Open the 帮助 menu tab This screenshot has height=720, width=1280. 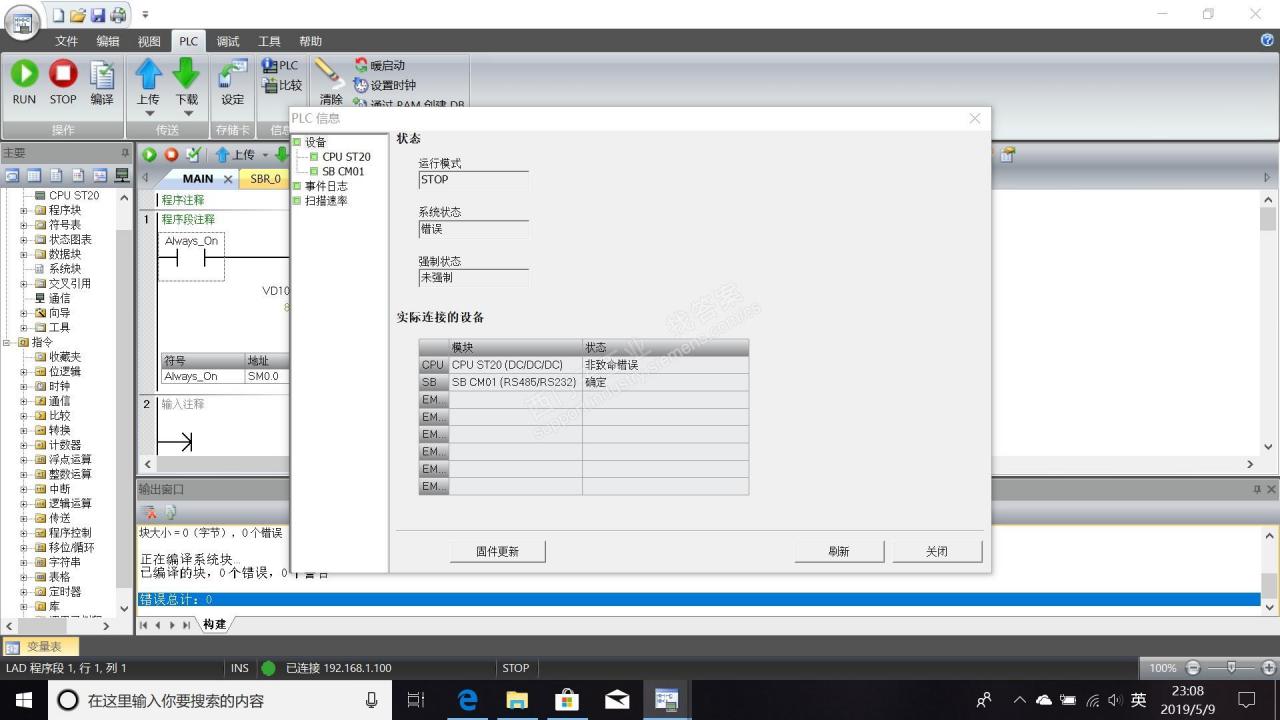pyautogui.click(x=310, y=41)
